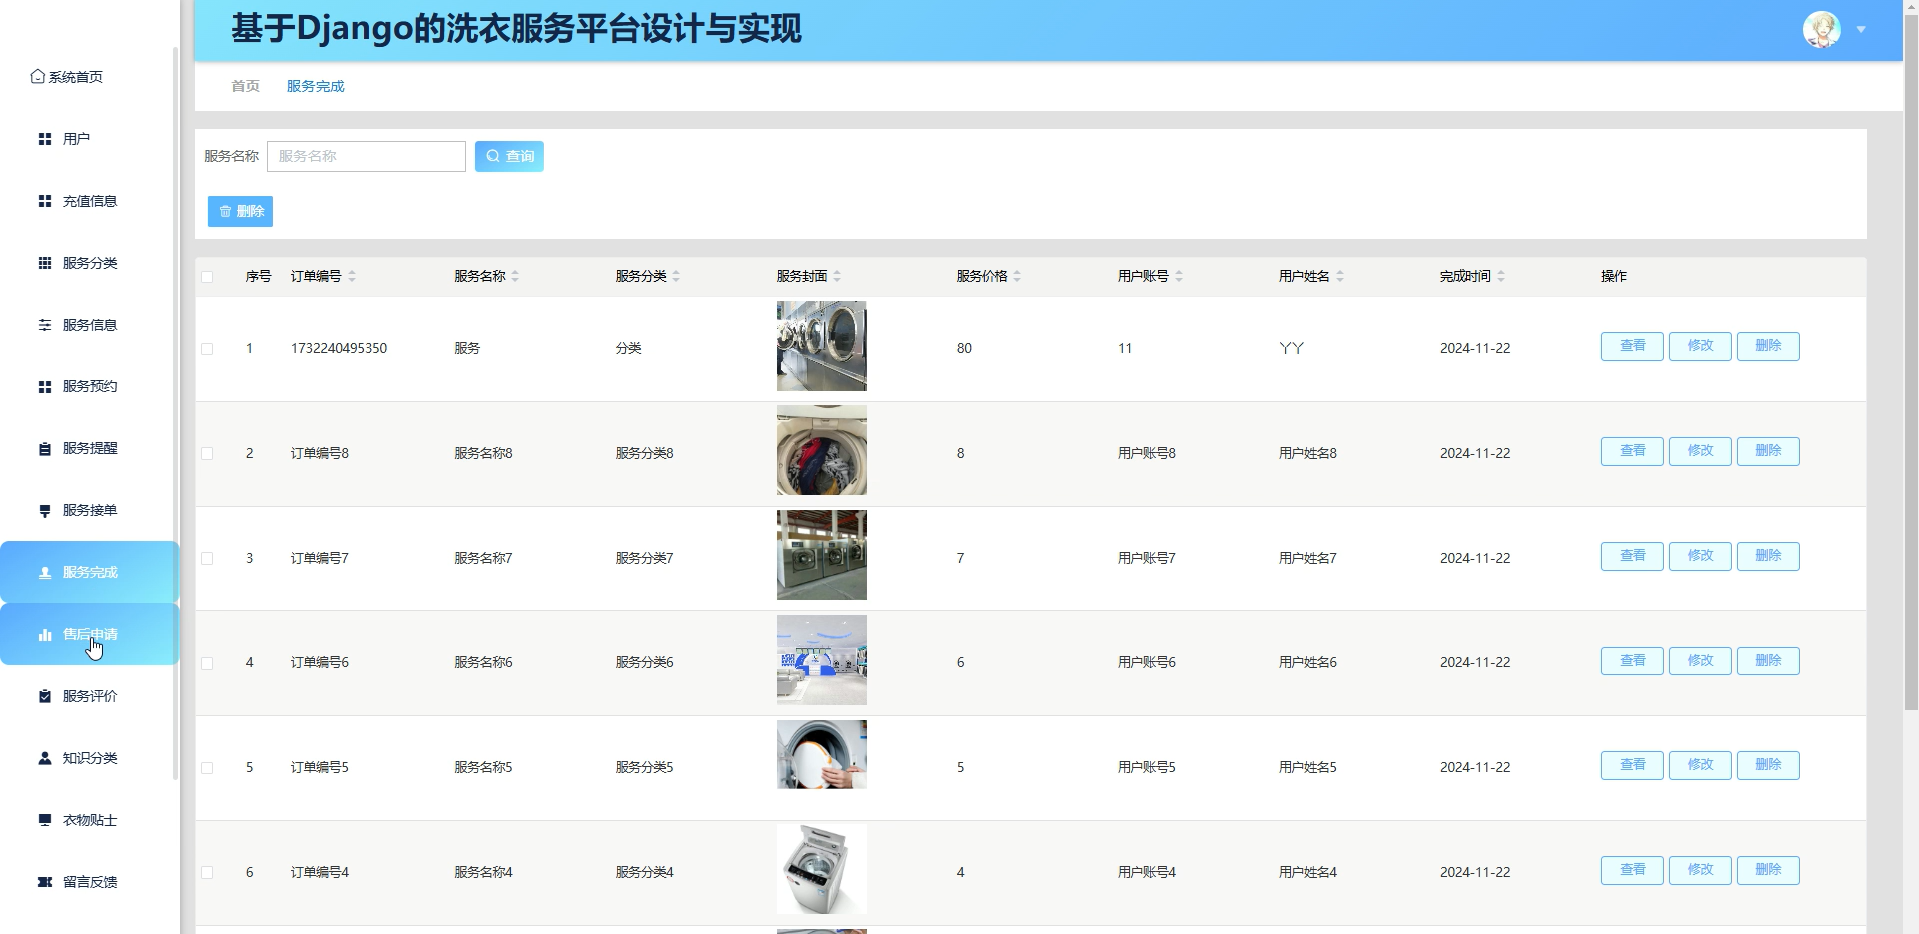The image size is (1919, 934).
Task: Click the 服务接单 sidebar icon
Action: click(45, 511)
